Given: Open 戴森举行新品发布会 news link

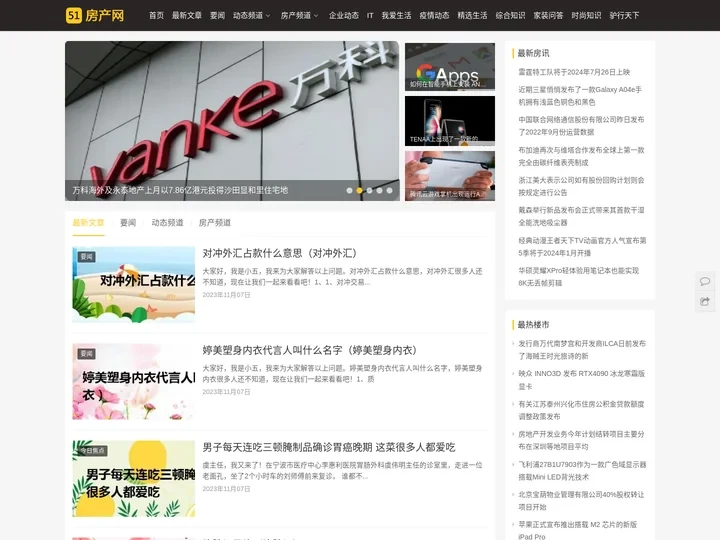Looking at the screenshot, I should pos(581,216).
